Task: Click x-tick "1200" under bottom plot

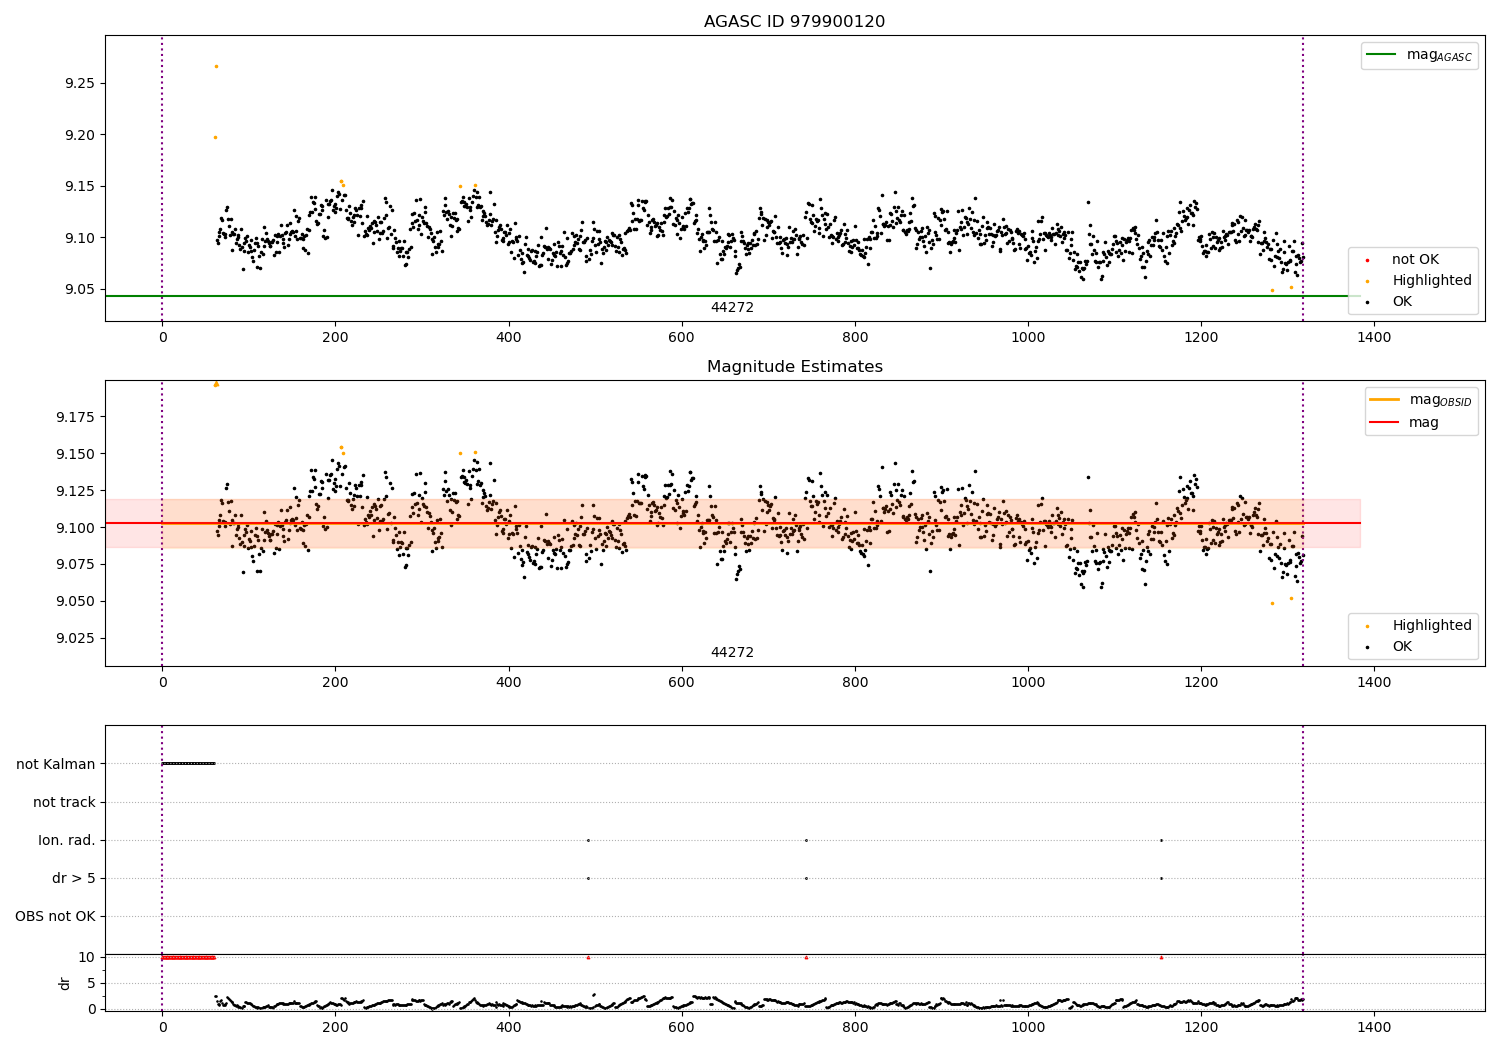Action: point(1201,1028)
